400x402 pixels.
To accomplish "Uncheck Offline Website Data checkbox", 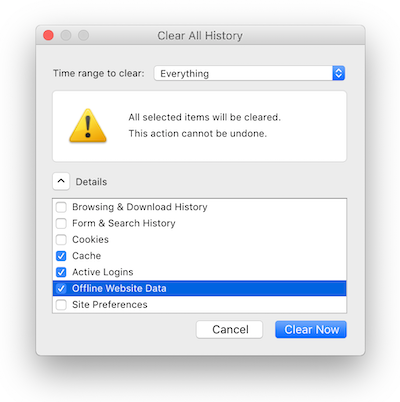I will (61, 288).
